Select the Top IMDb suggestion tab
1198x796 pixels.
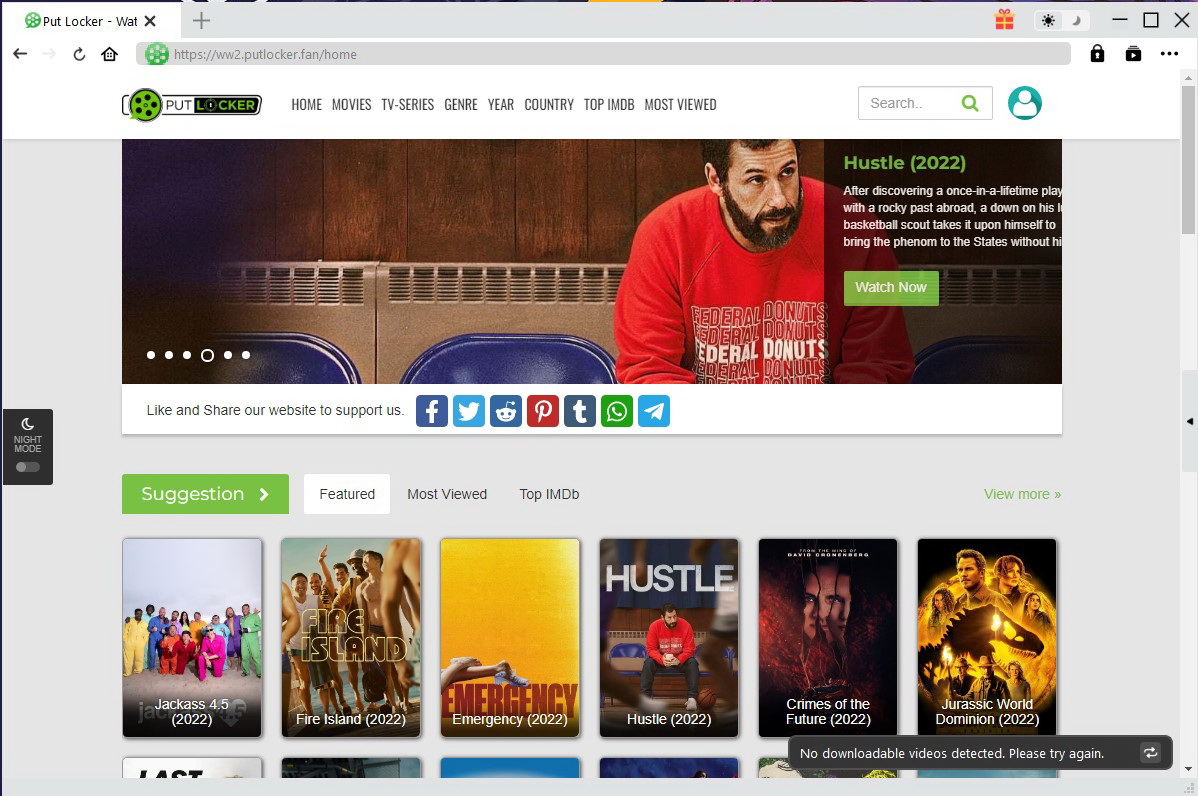[549, 494]
